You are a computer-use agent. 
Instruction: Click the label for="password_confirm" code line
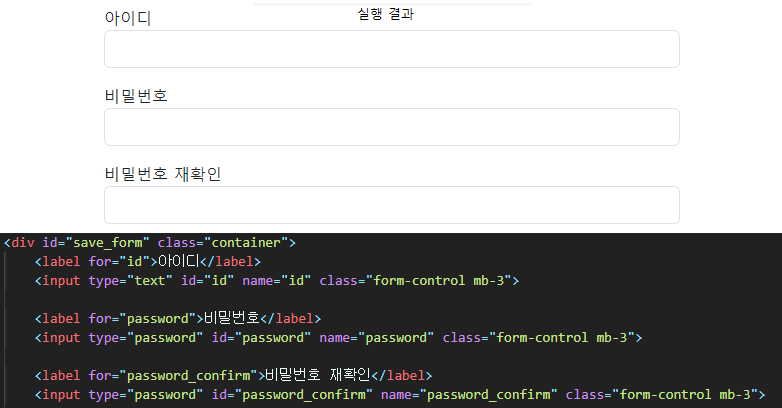(x=233, y=376)
